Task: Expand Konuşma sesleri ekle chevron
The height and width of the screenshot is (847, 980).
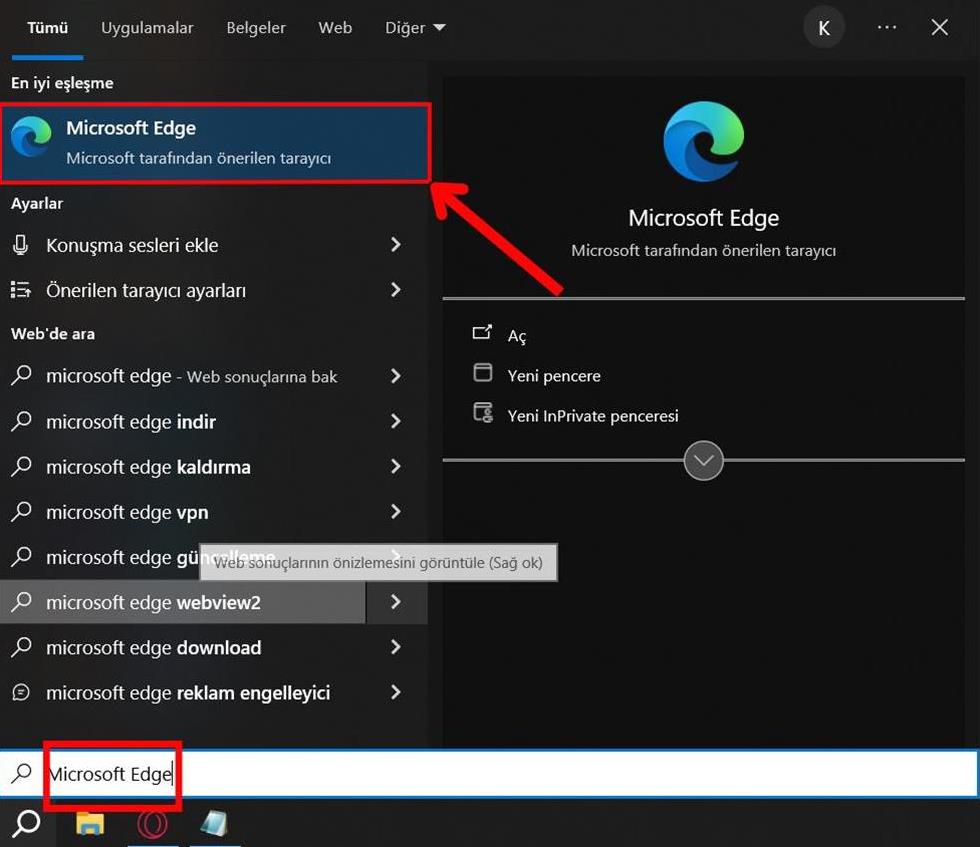Action: [396, 244]
